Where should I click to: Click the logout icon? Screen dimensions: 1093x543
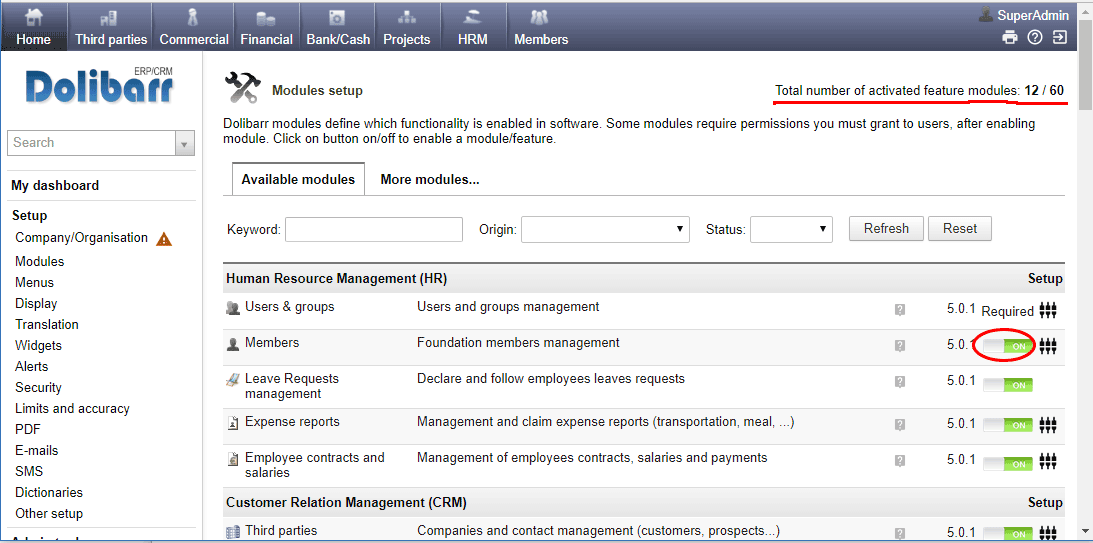click(x=1060, y=38)
